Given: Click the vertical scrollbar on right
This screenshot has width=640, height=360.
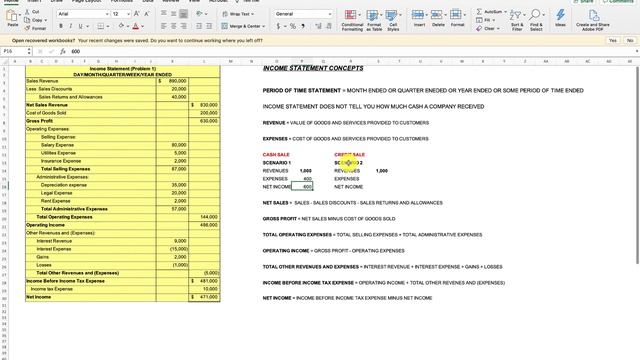Looking at the screenshot, I should click(x=637, y=165).
